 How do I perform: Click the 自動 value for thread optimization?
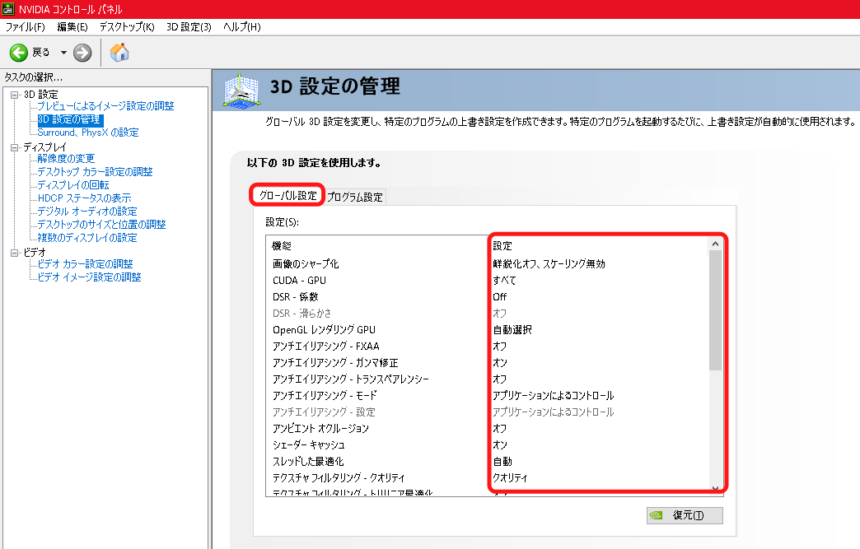(x=502, y=461)
